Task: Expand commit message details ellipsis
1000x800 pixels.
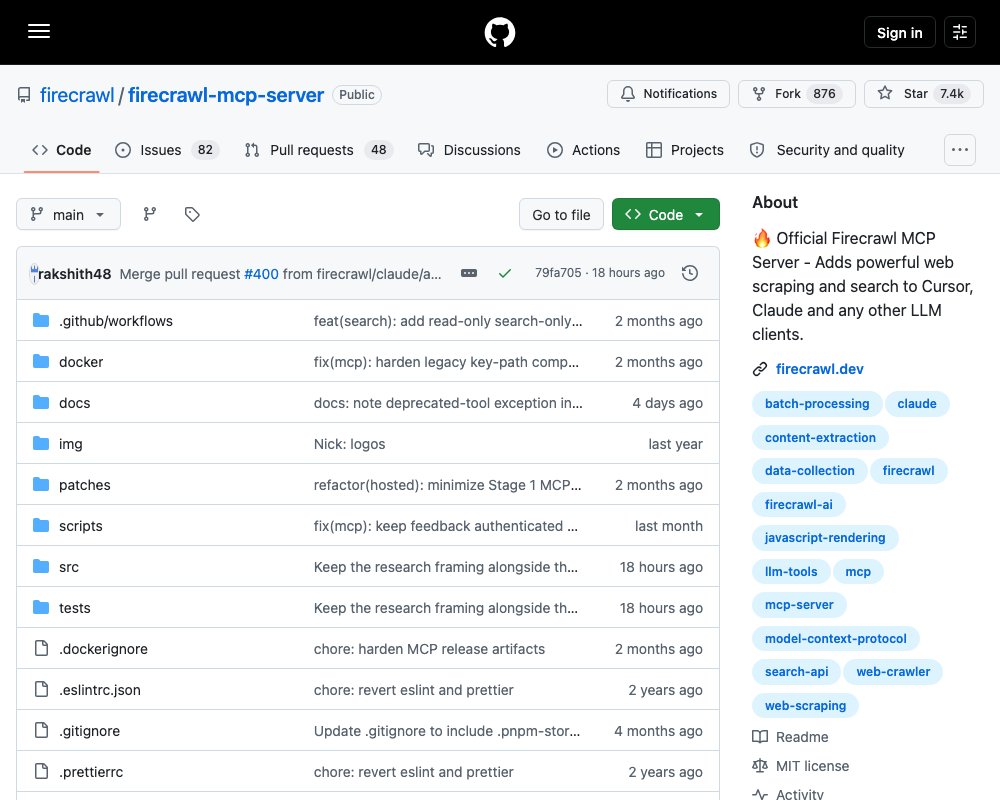Action: 469,273
